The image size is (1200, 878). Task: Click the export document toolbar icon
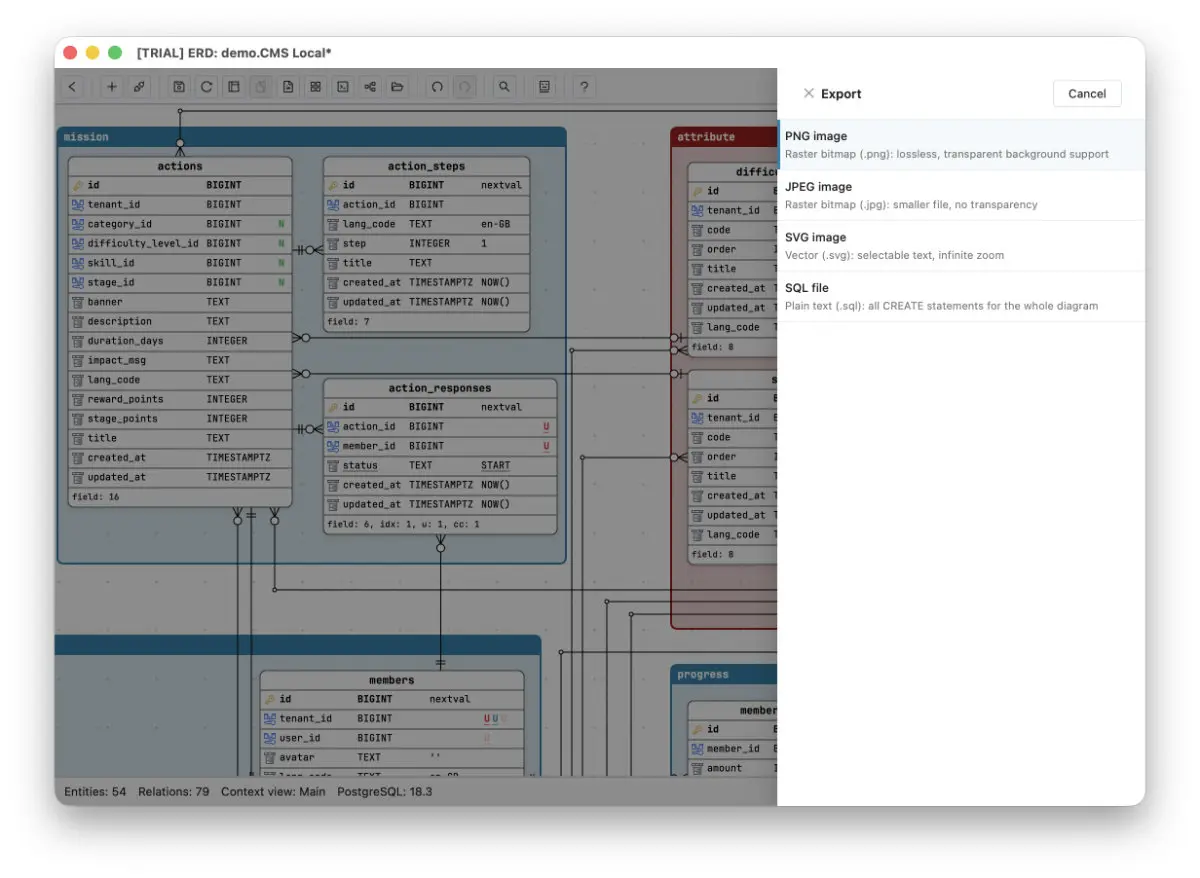click(x=288, y=87)
